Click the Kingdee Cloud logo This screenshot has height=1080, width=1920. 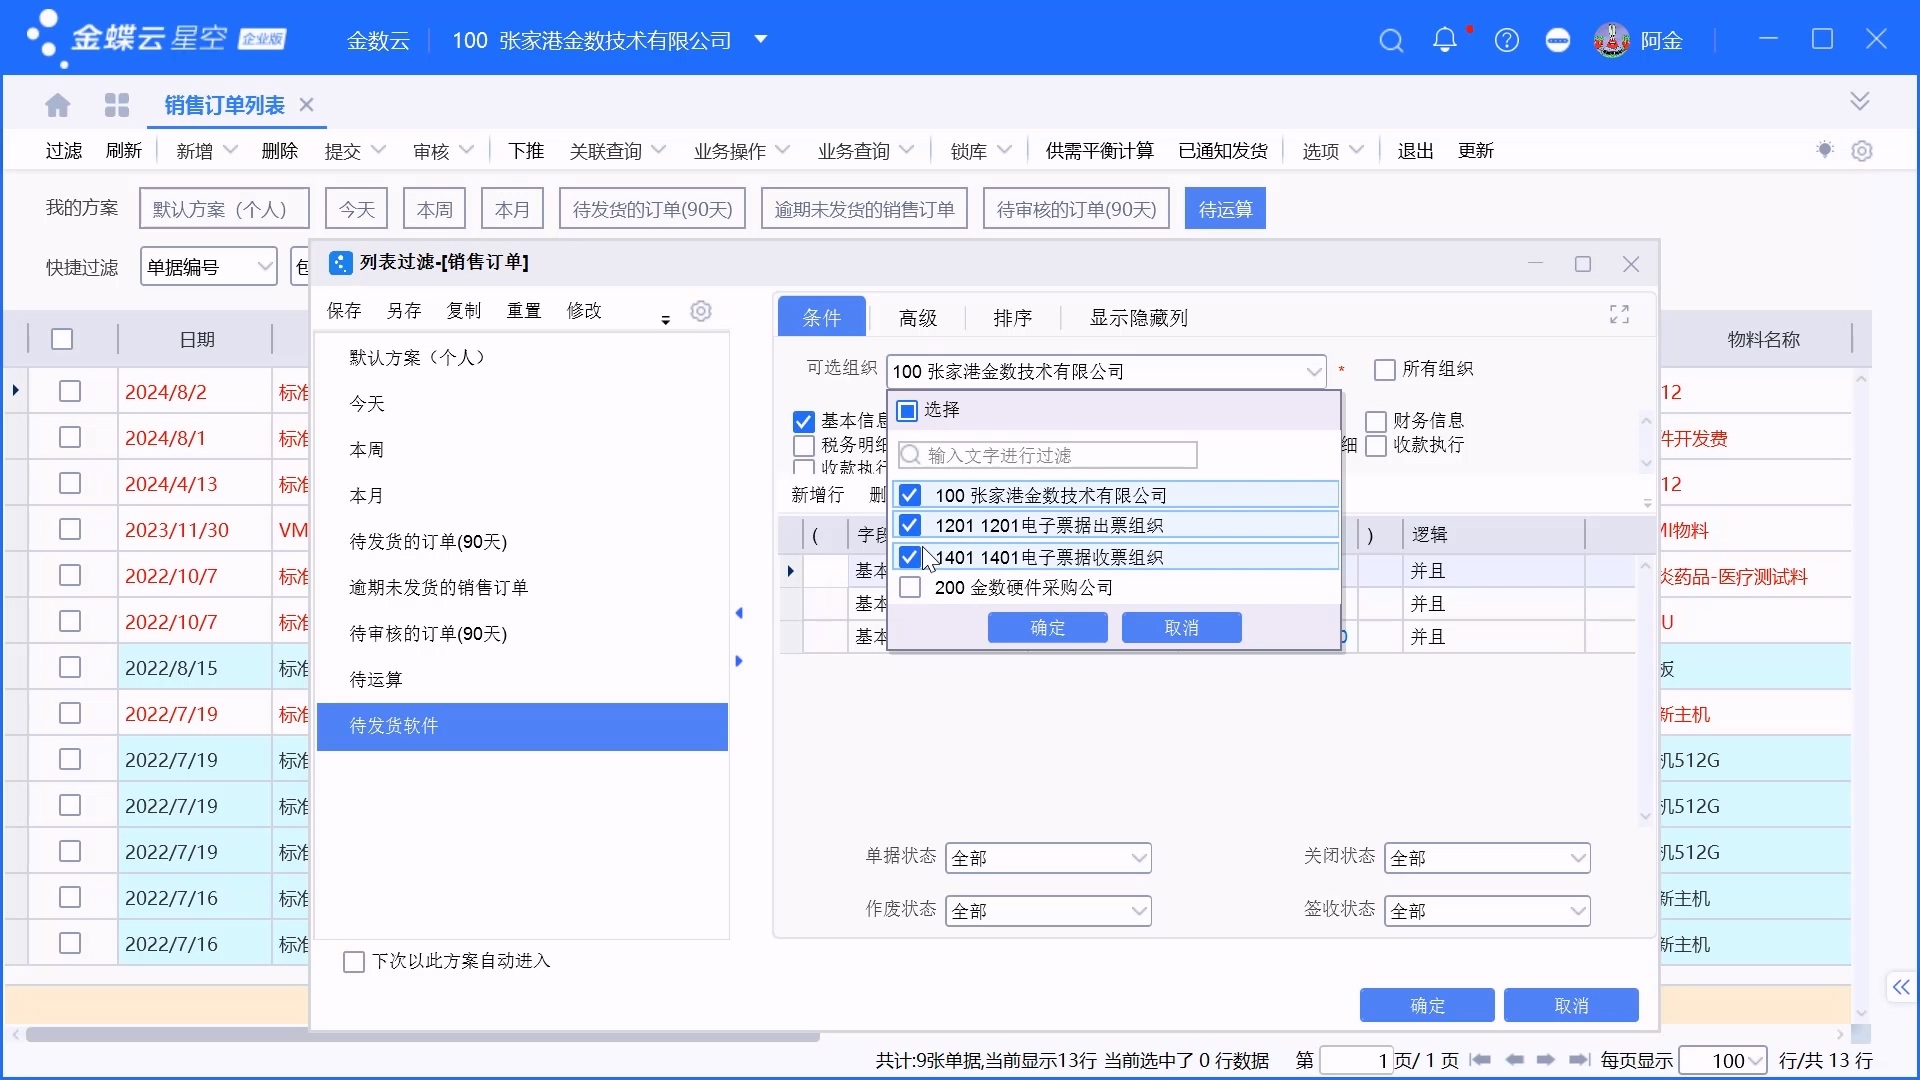coord(155,39)
